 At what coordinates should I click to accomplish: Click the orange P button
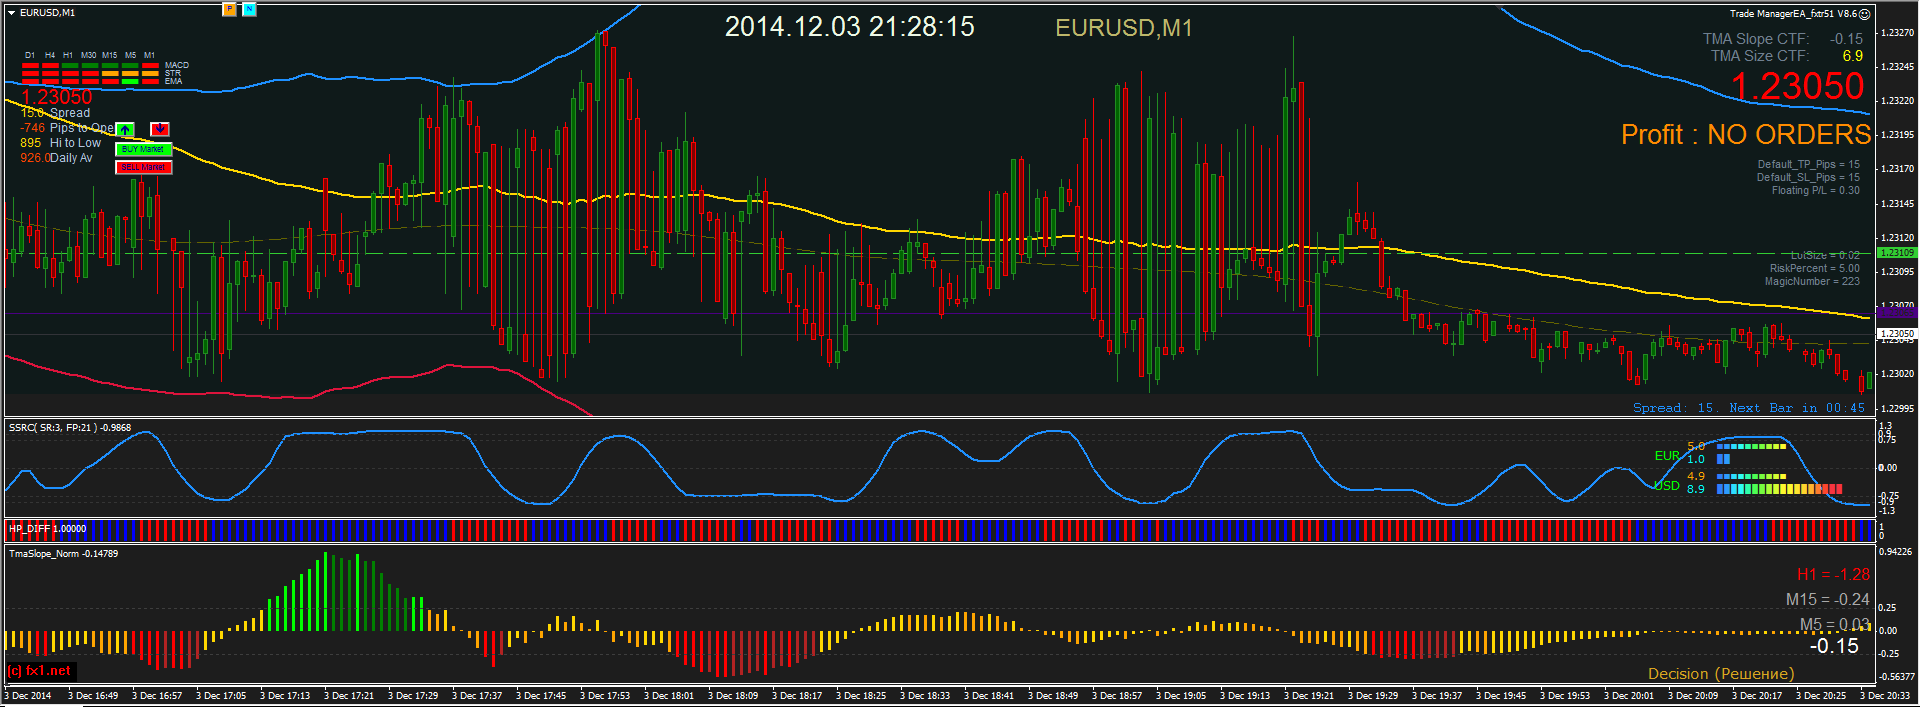coord(229,9)
